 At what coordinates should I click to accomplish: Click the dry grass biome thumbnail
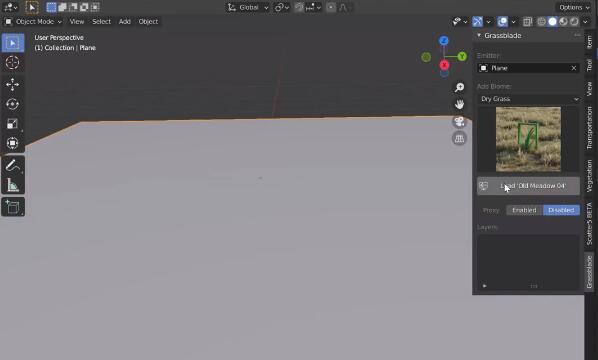(x=528, y=139)
